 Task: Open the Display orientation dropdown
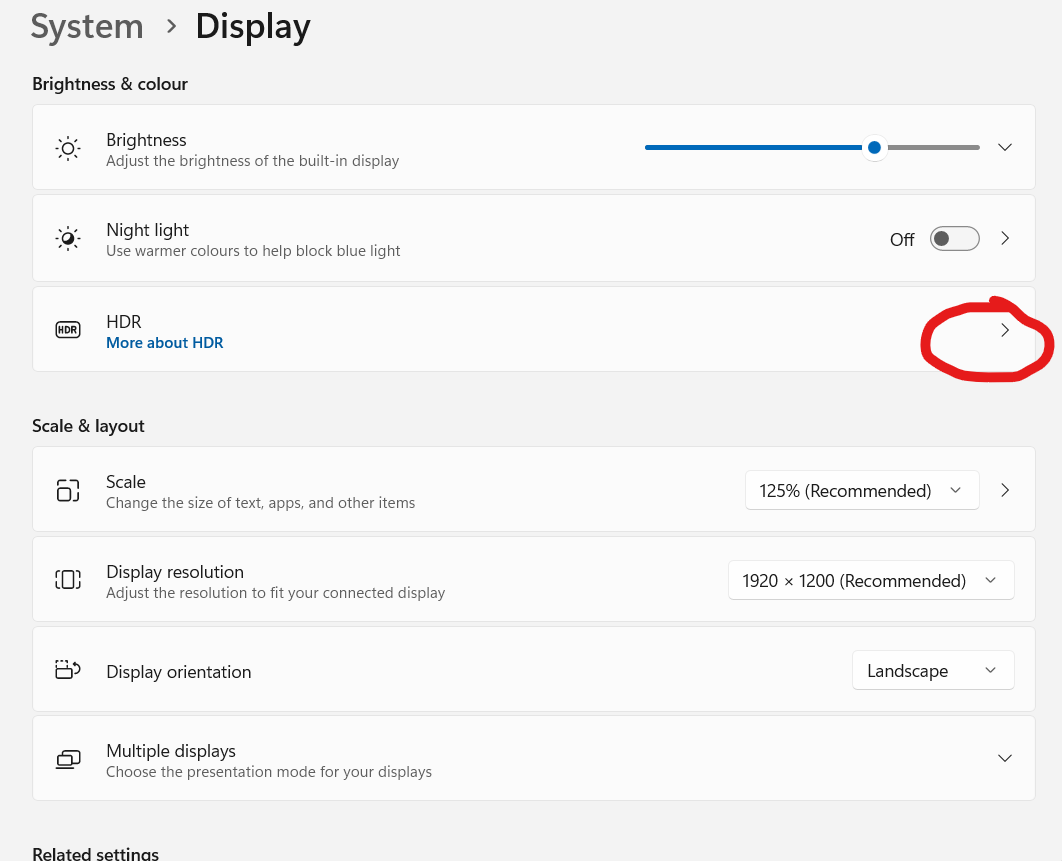[933, 671]
